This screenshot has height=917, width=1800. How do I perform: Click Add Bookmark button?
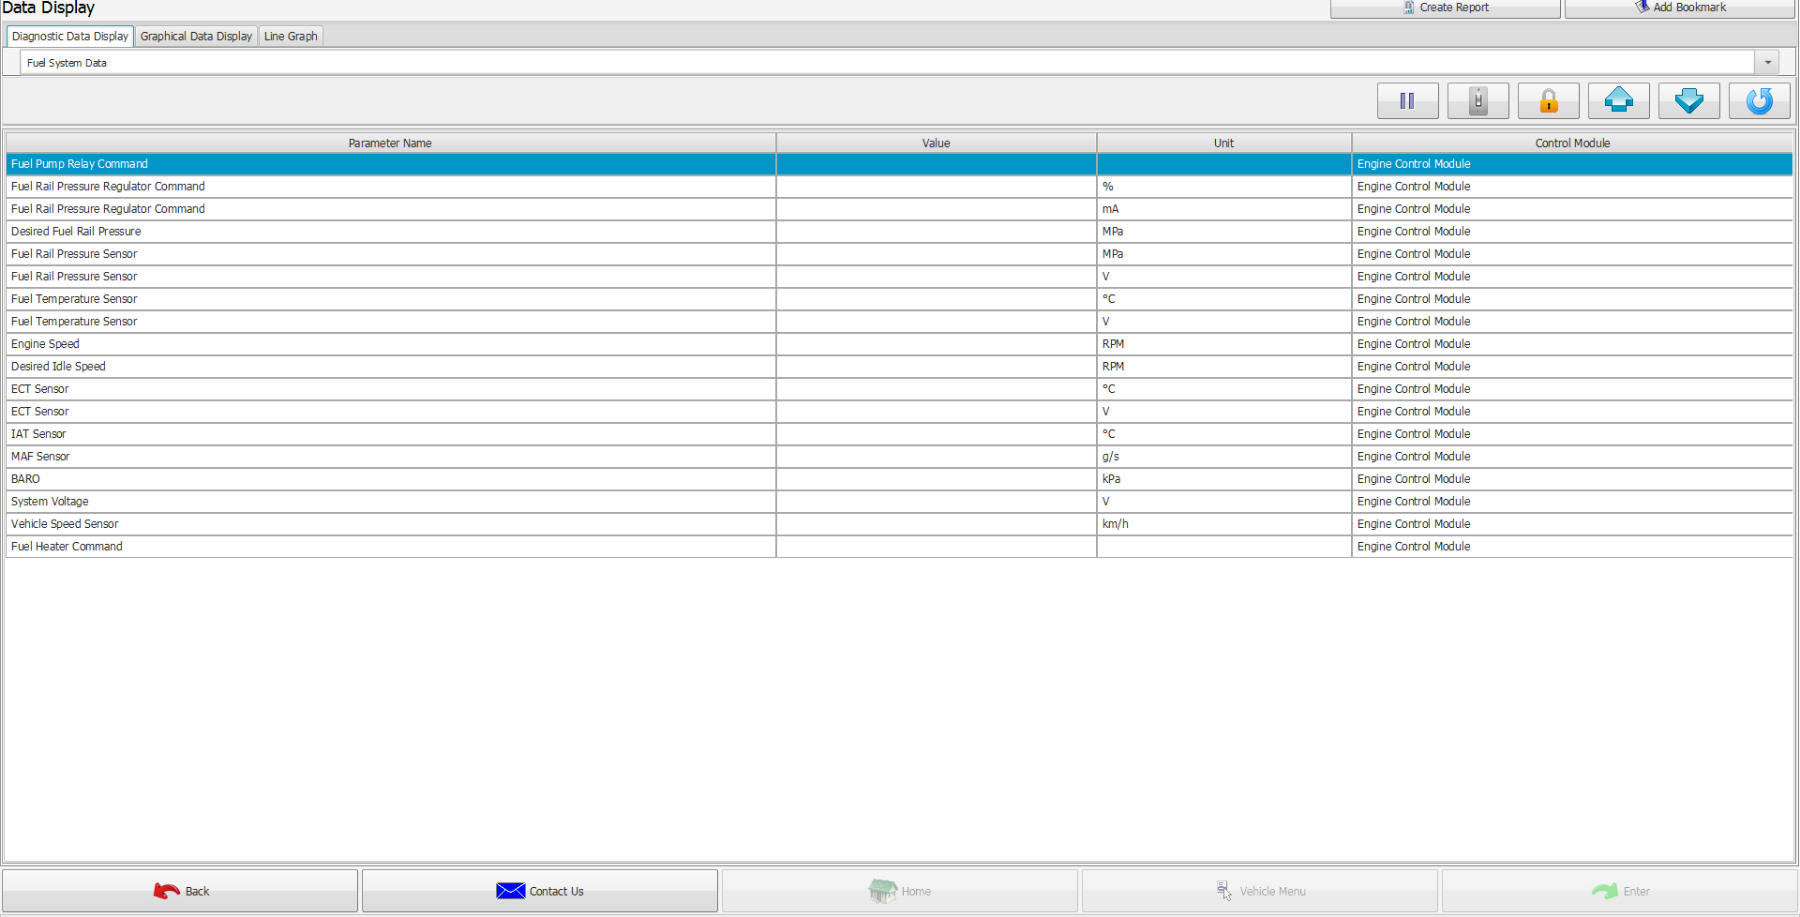tap(1679, 8)
